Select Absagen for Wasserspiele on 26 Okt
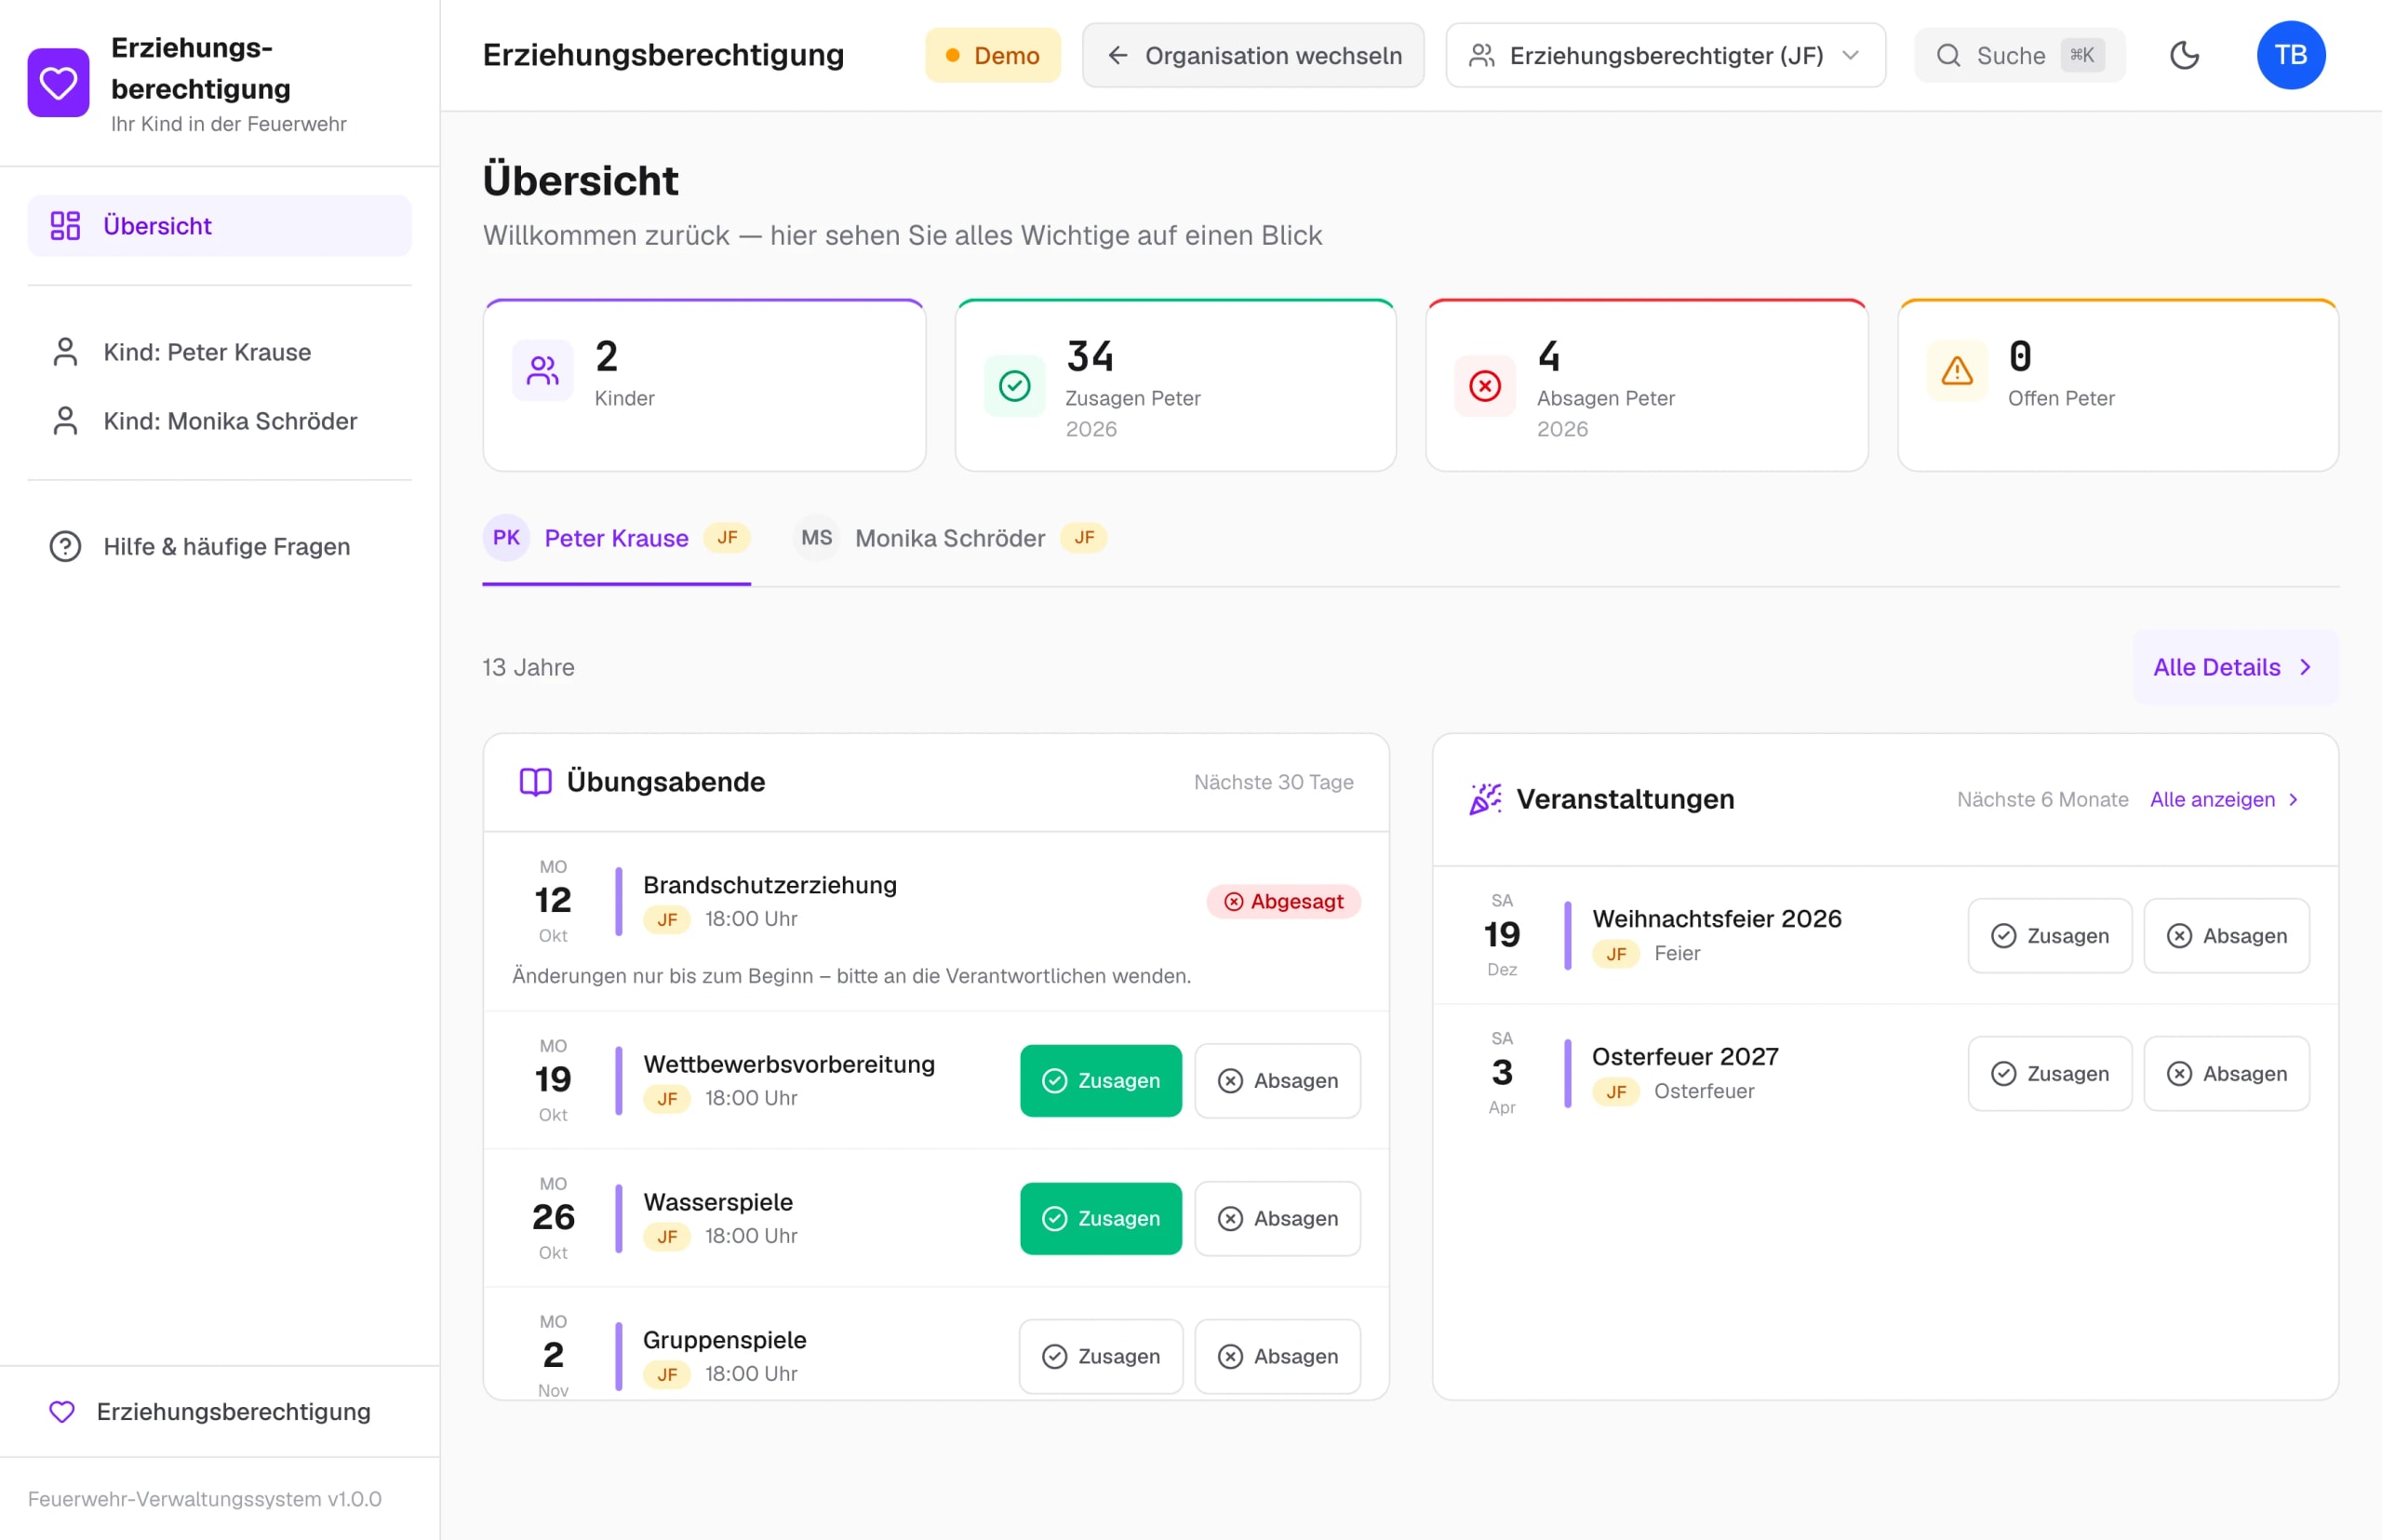This screenshot has width=2382, height=1540. pyautogui.click(x=1278, y=1219)
